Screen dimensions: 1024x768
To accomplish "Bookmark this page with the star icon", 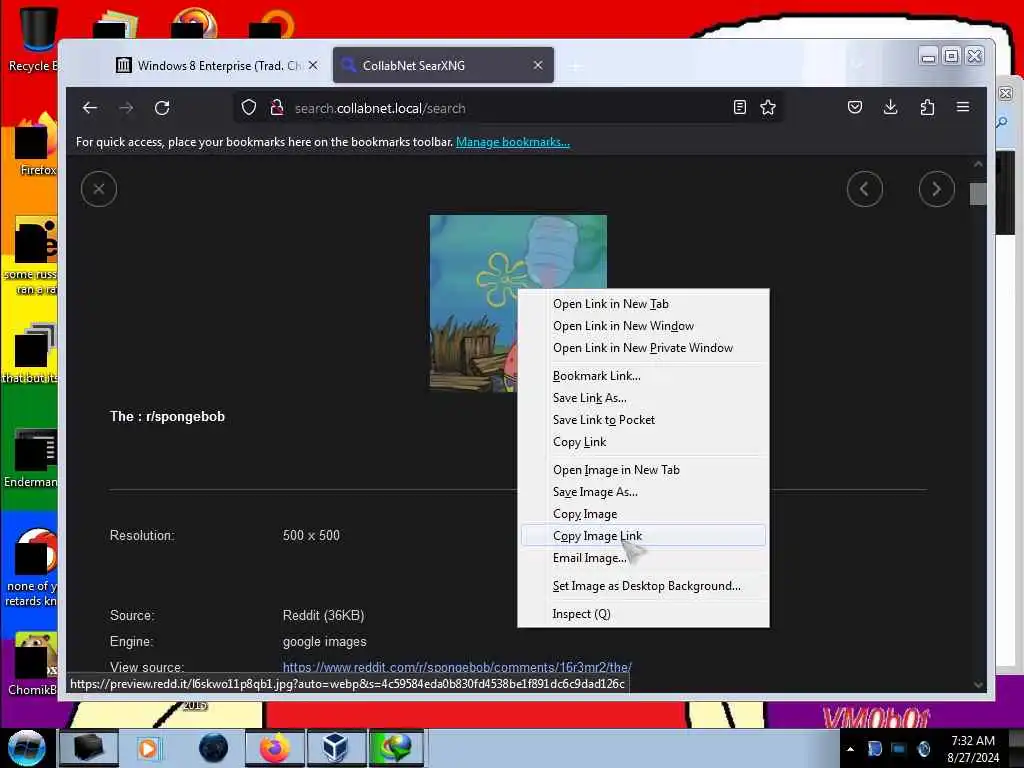I will 768,108.
